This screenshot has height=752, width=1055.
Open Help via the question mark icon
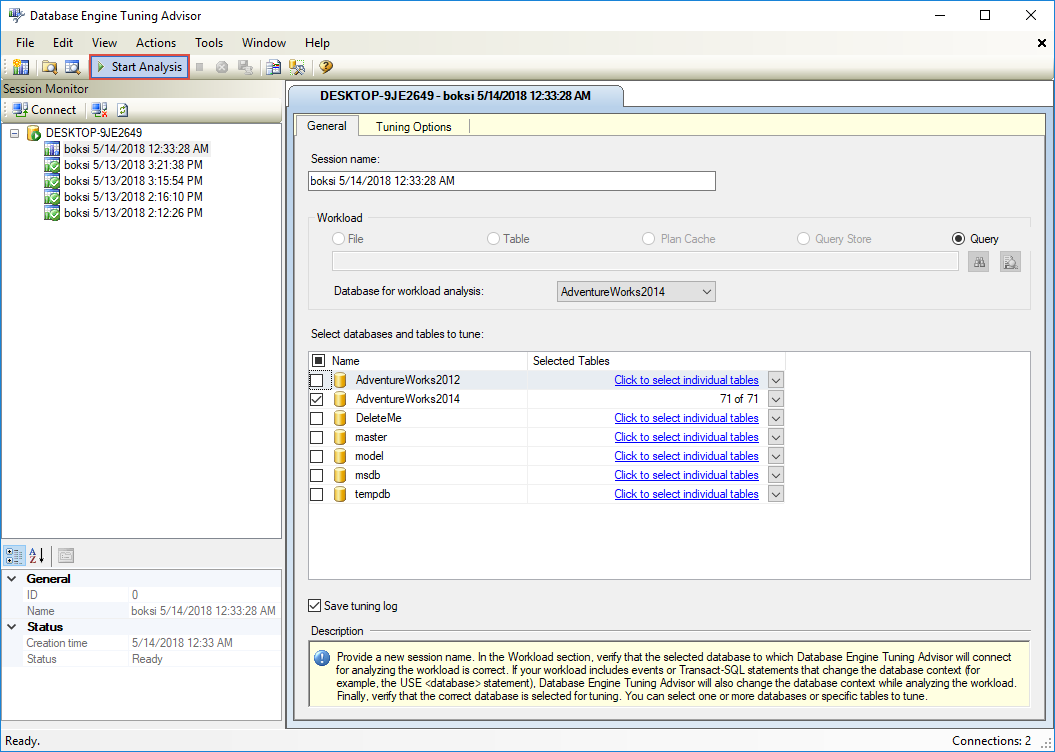click(x=326, y=67)
